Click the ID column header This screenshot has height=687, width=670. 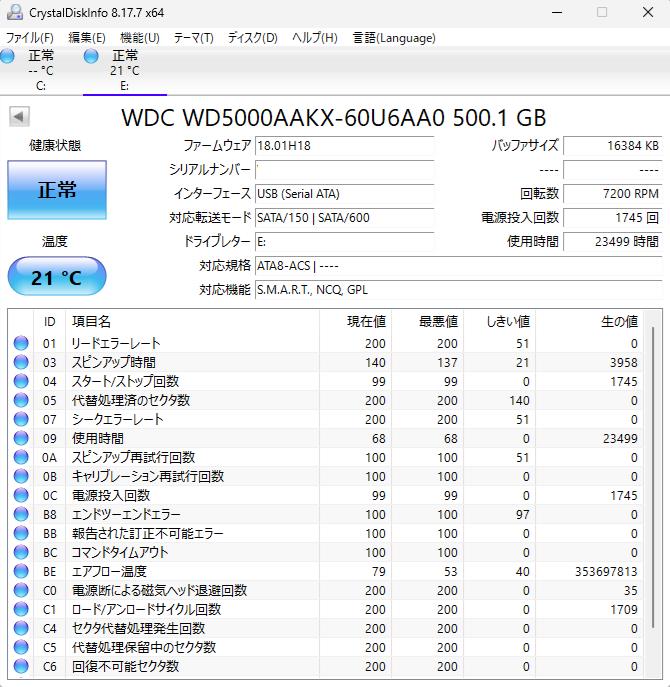[x=50, y=322]
